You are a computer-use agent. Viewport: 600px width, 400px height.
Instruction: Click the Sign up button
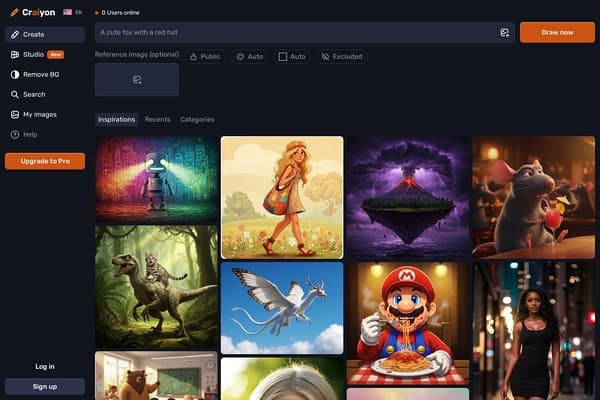45,387
